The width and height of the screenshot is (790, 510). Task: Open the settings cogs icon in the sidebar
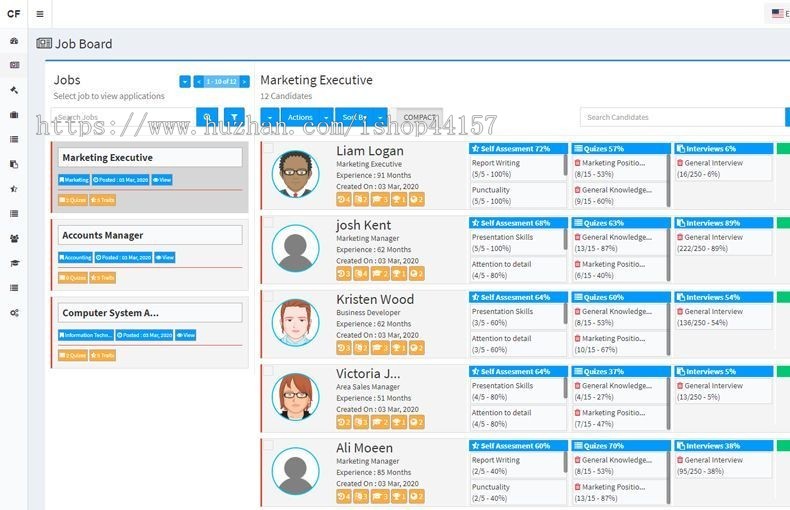(x=14, y=313)
